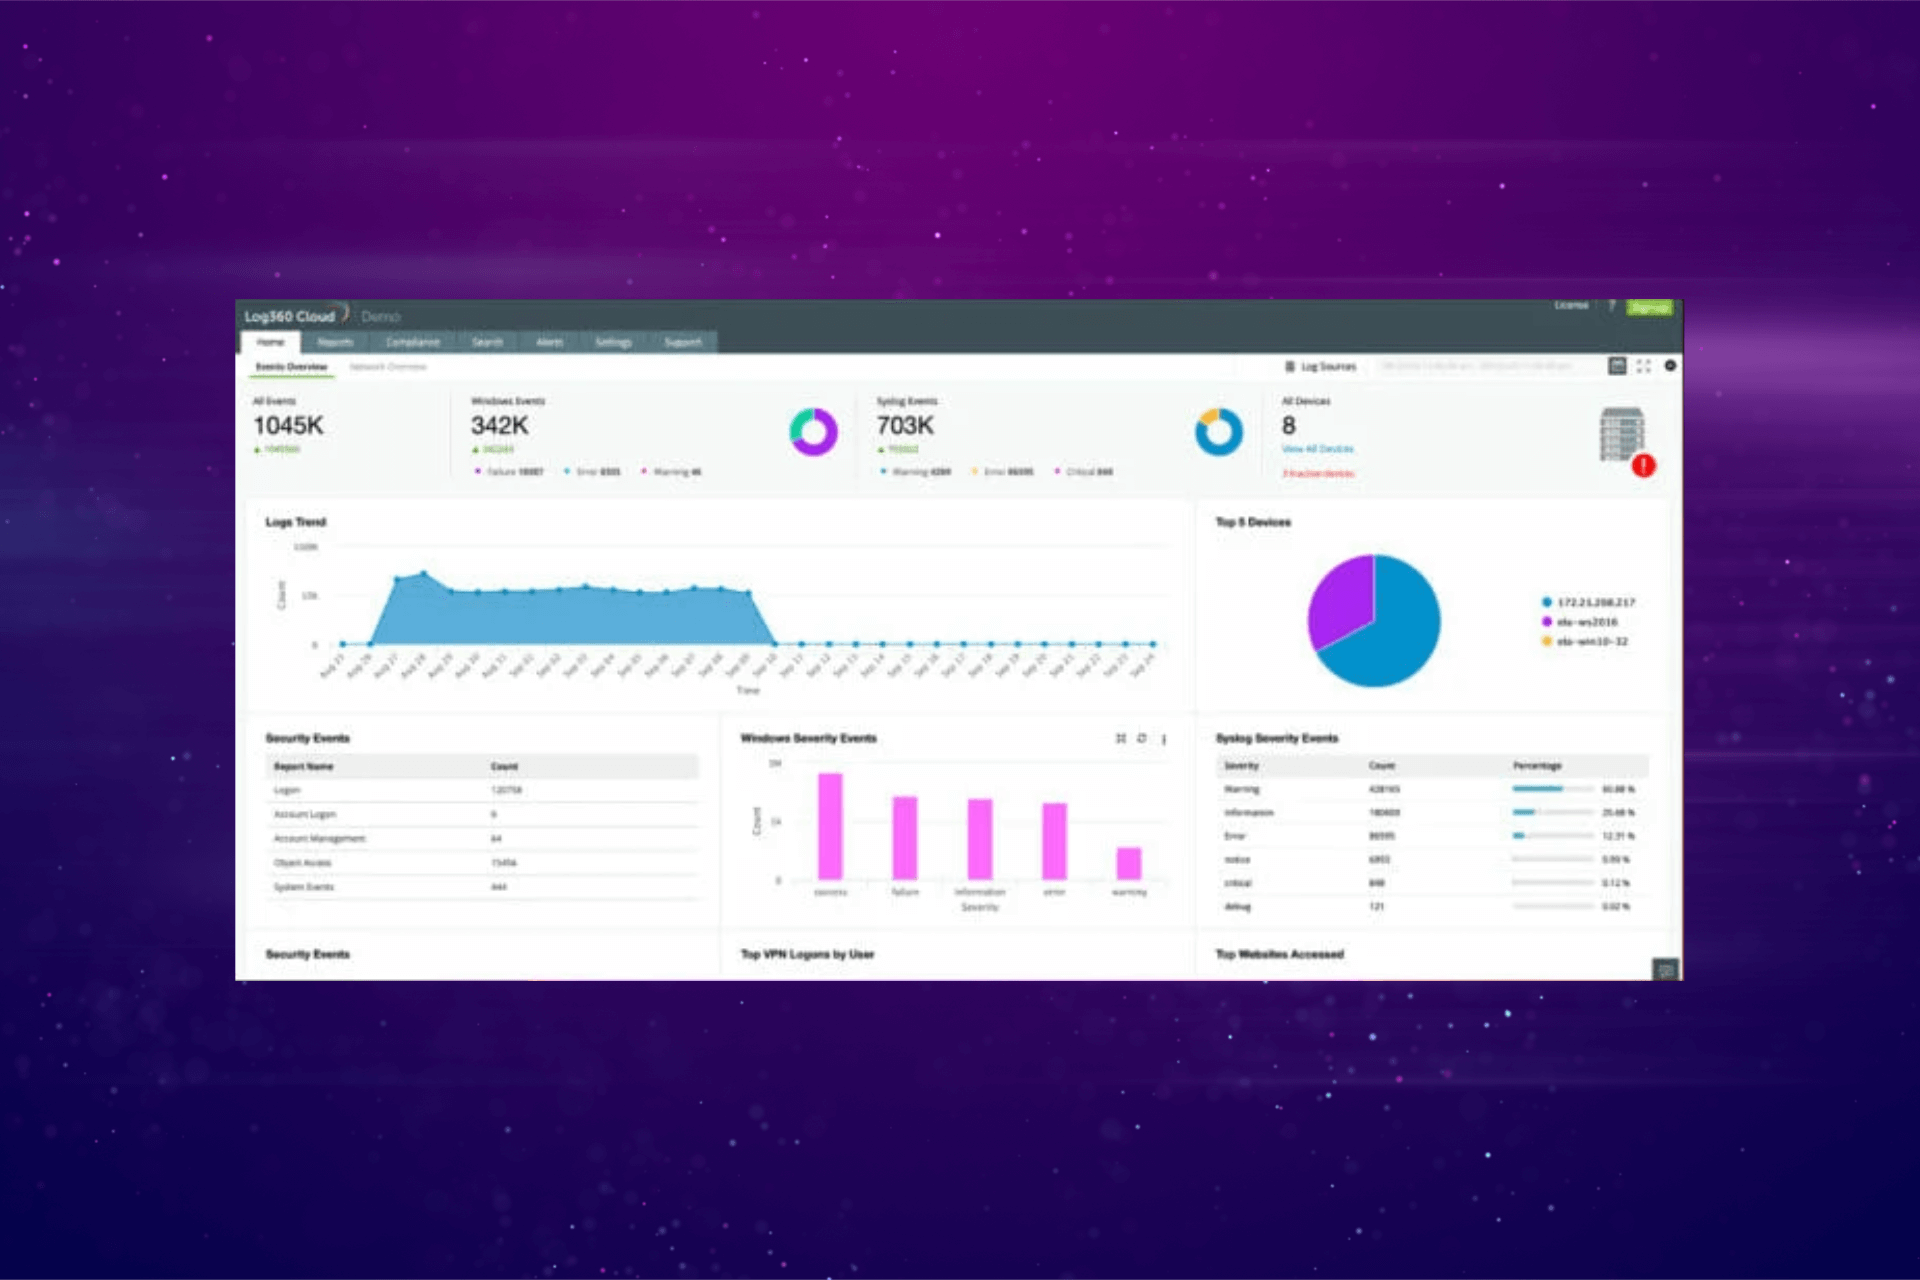Click the success bar in Windows Severity chart
Screen dimensions: 1920x1280
pyautogui.click(x=830, y=826)
